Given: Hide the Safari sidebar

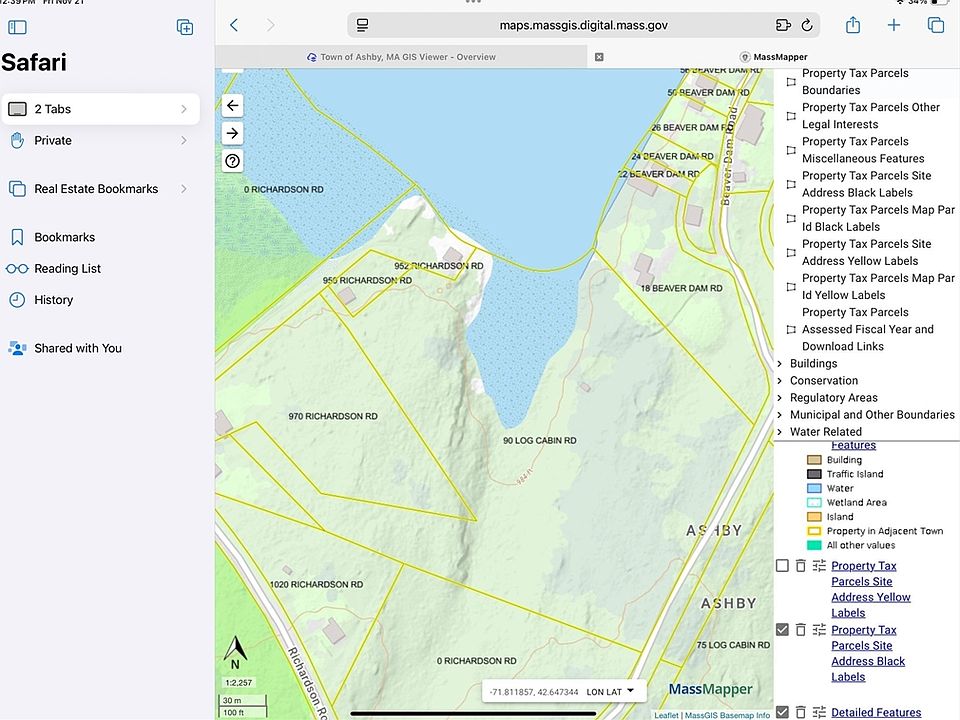Looking at the screenshot, I should (17, 27).
